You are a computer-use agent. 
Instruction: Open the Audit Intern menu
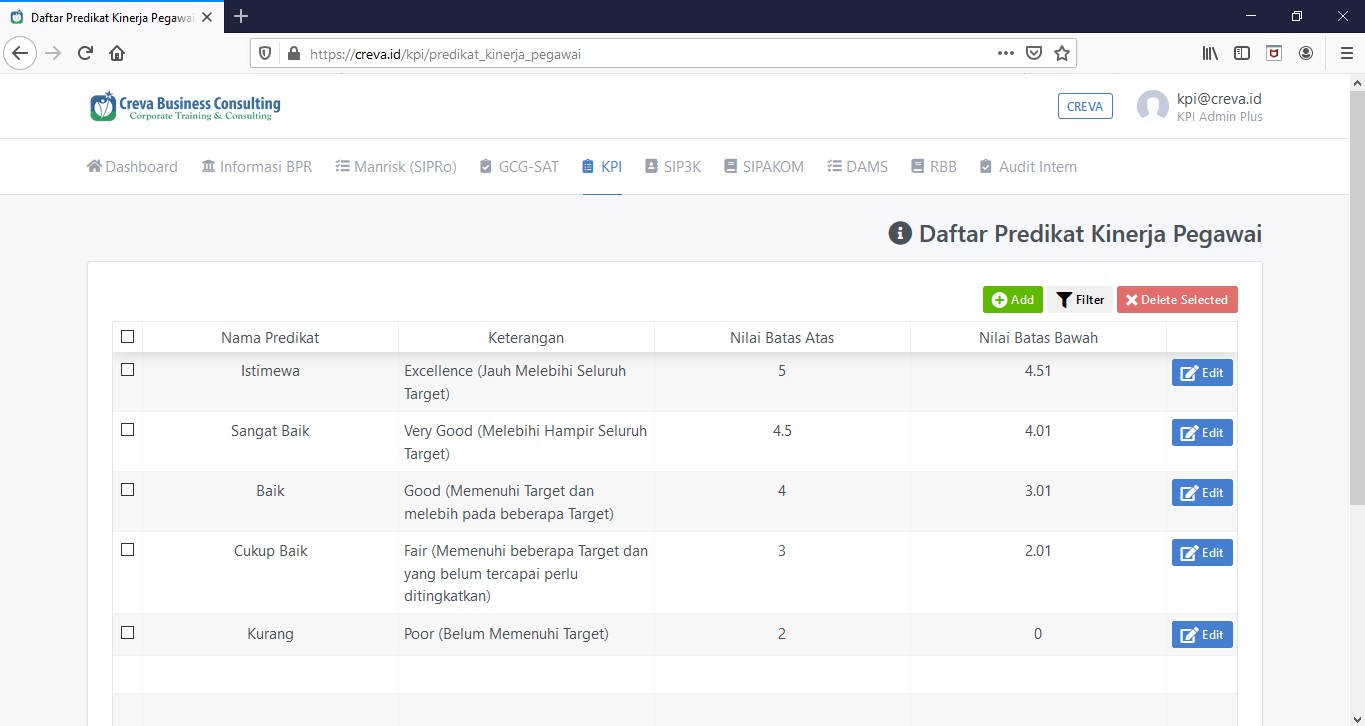pyautogui.click(x=1028, y=167)
